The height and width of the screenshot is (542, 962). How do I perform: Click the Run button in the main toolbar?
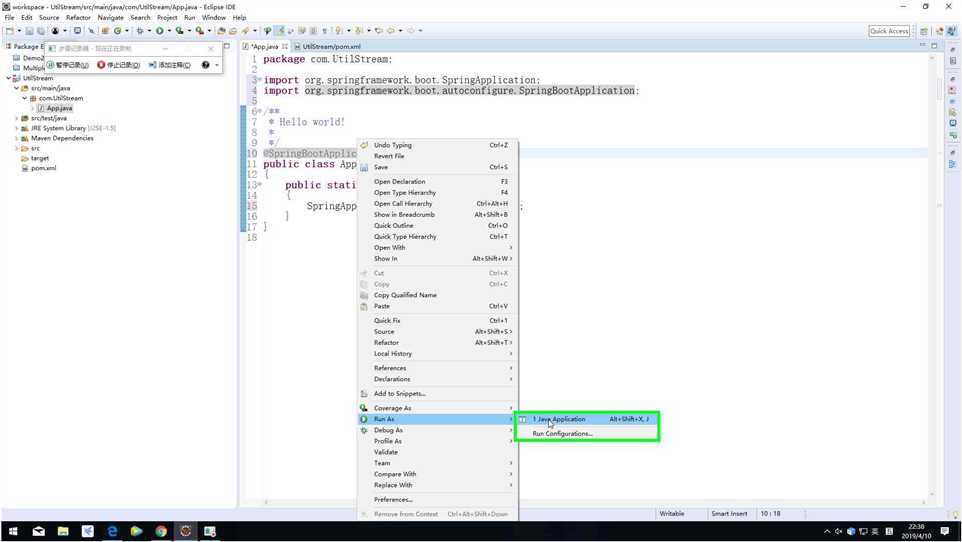pyautogui.click(x=160, y=31)
